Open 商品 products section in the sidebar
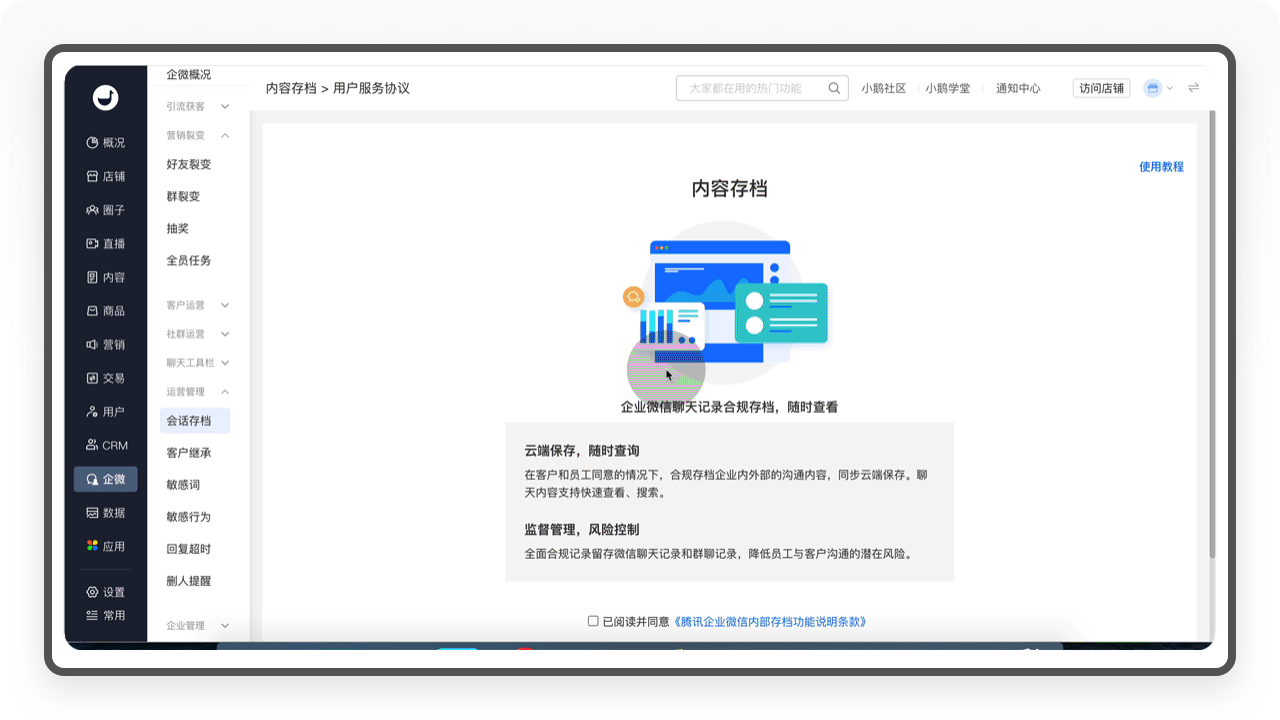1280x720 pixels. (x=105, y=311)
